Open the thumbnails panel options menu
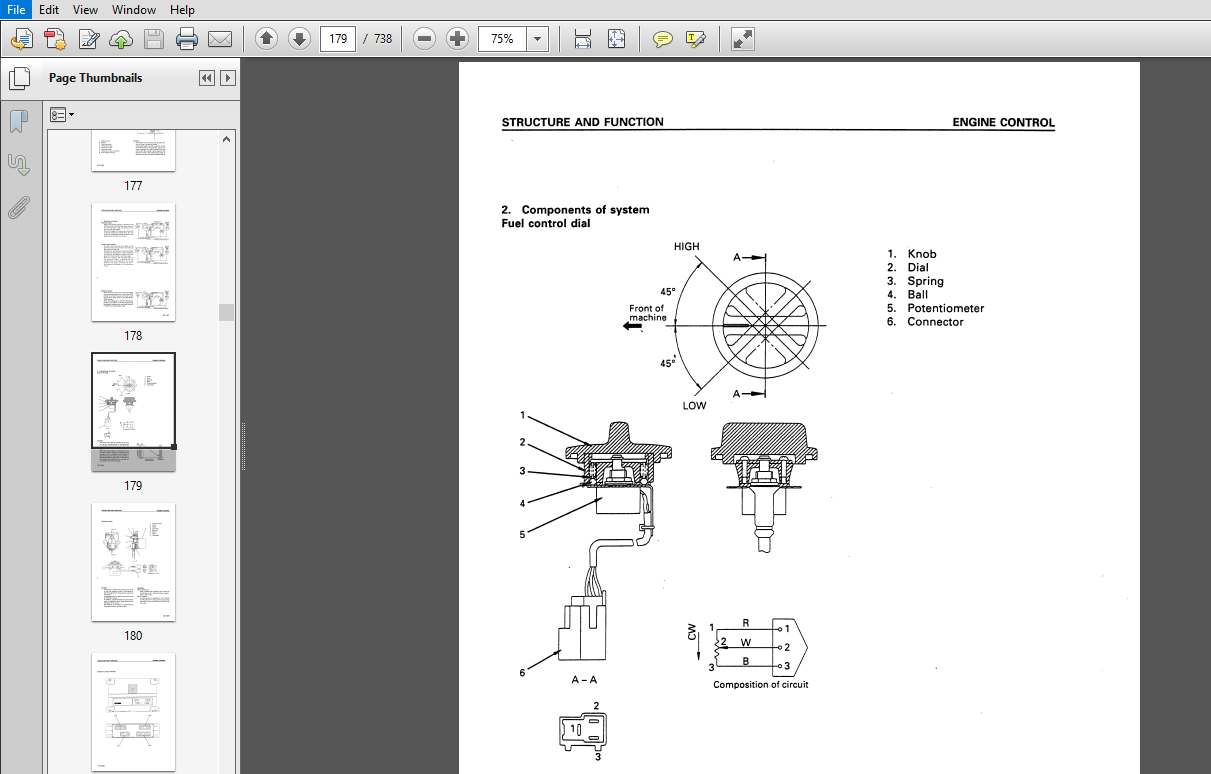 tap(62, 115)
